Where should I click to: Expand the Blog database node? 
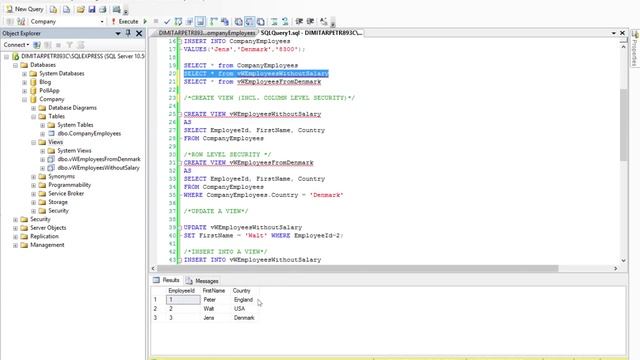pos(24,82)
